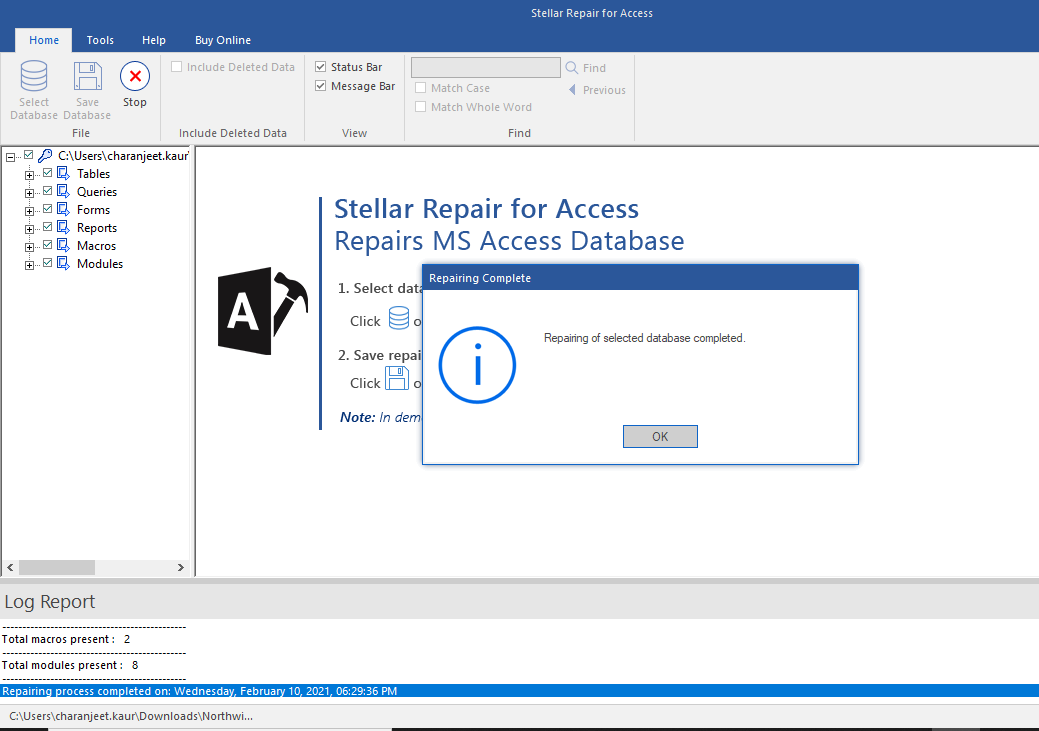The image size is (1039, 731).
Task: Select the Forms tree label
Action: pyautogui.click(x=93, y=209)
